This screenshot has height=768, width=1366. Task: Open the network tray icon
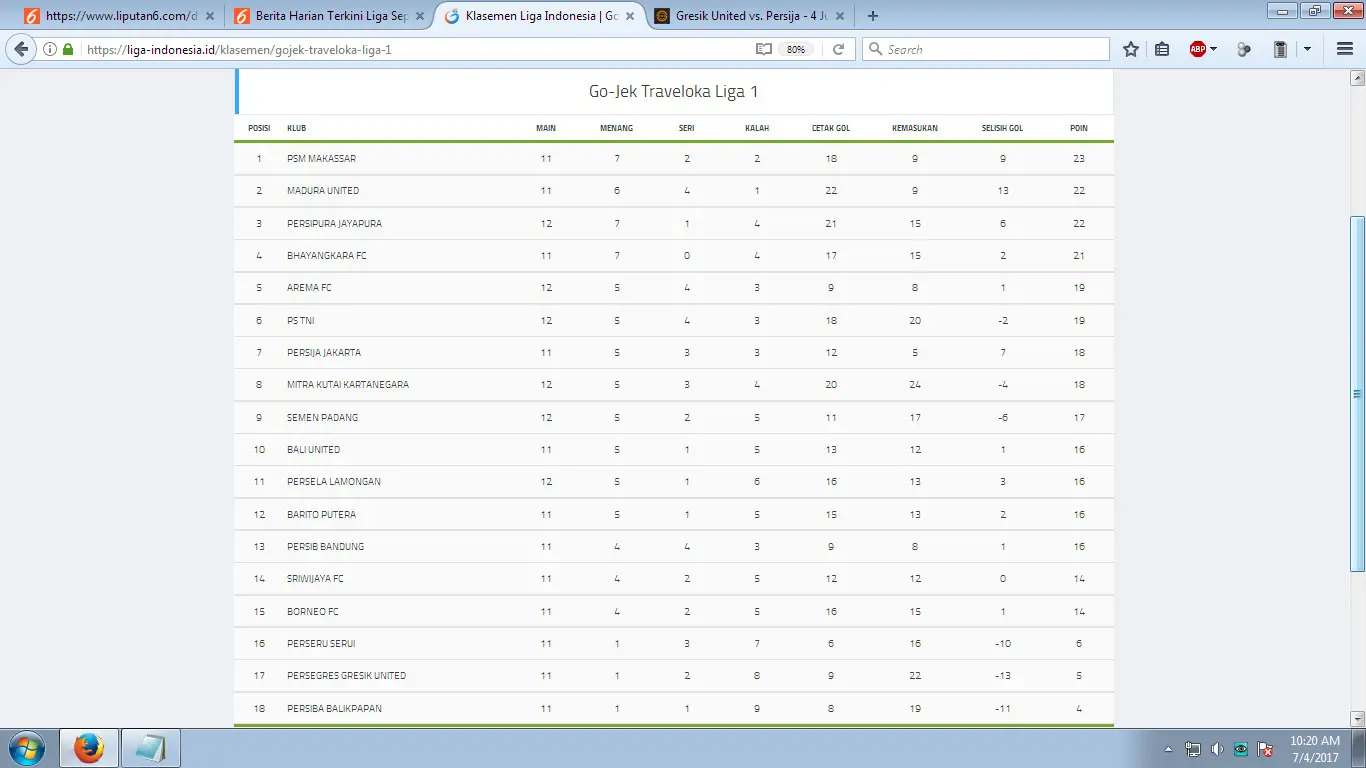click(x=1193, y=749)
